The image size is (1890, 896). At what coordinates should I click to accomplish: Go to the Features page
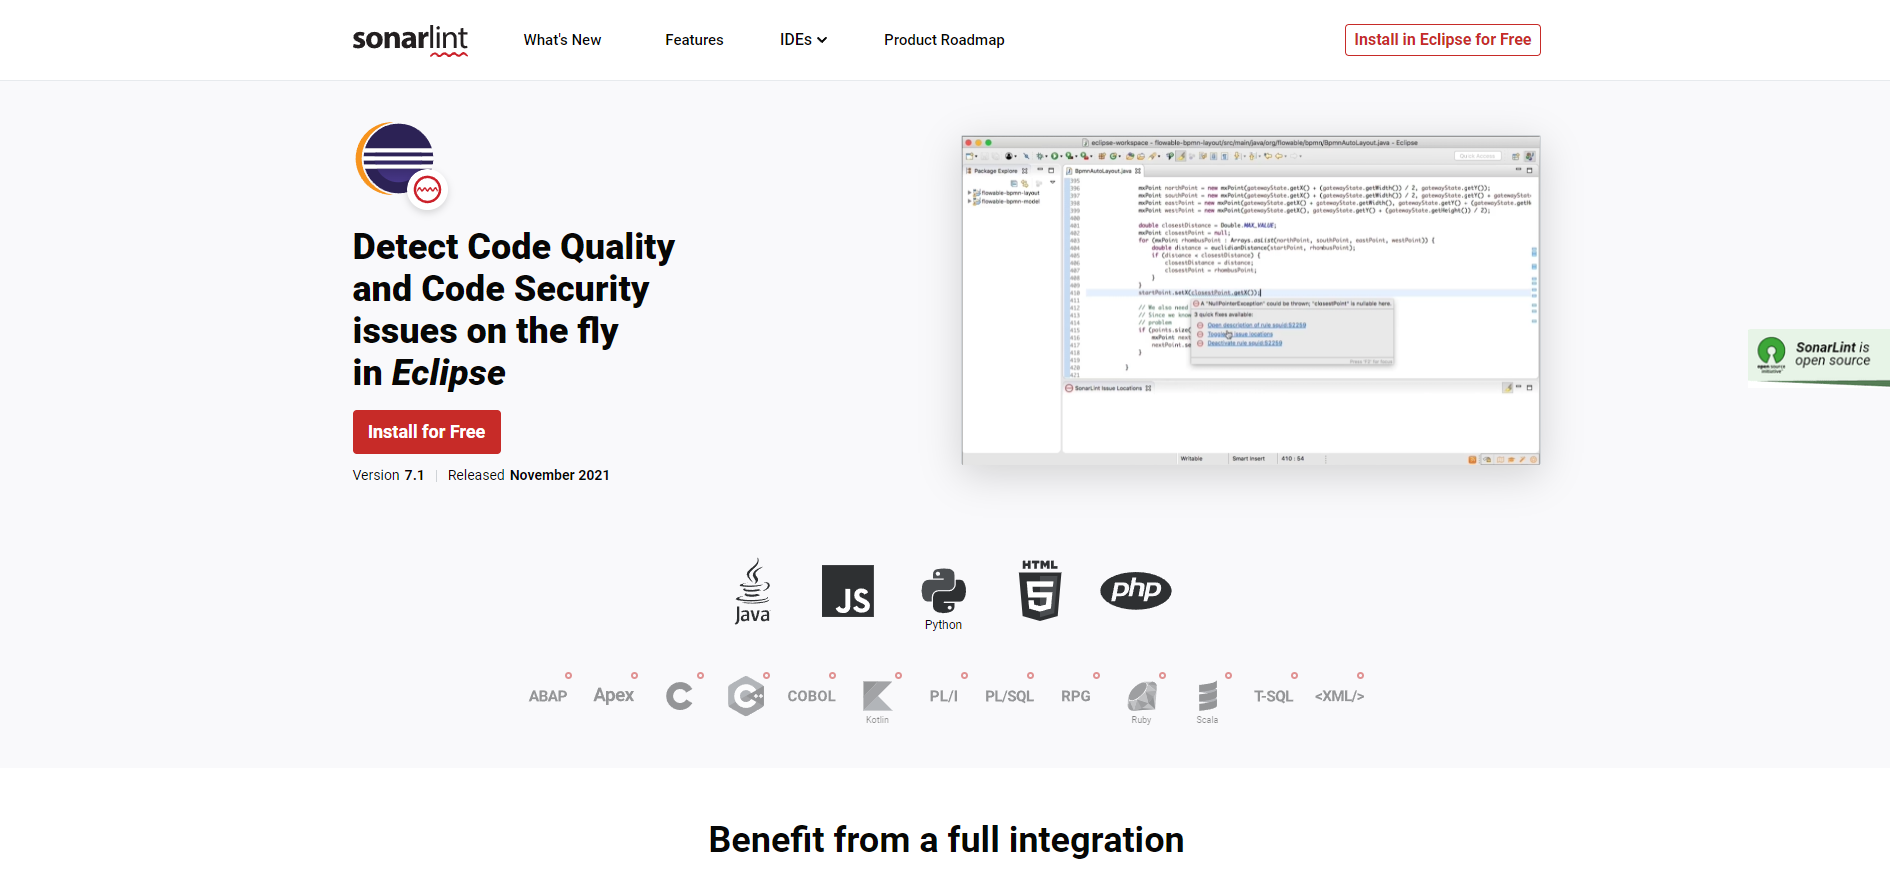[694, 40]
